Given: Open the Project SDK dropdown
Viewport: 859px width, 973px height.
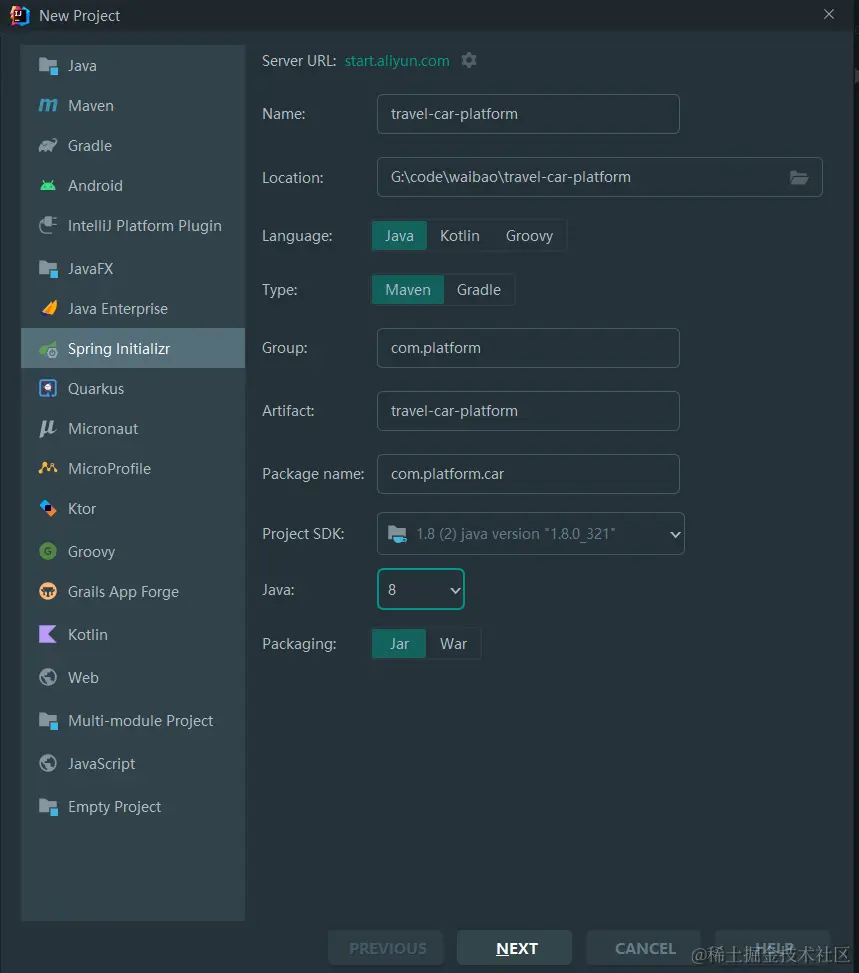Looking at the screenshot, I should 530,534.
